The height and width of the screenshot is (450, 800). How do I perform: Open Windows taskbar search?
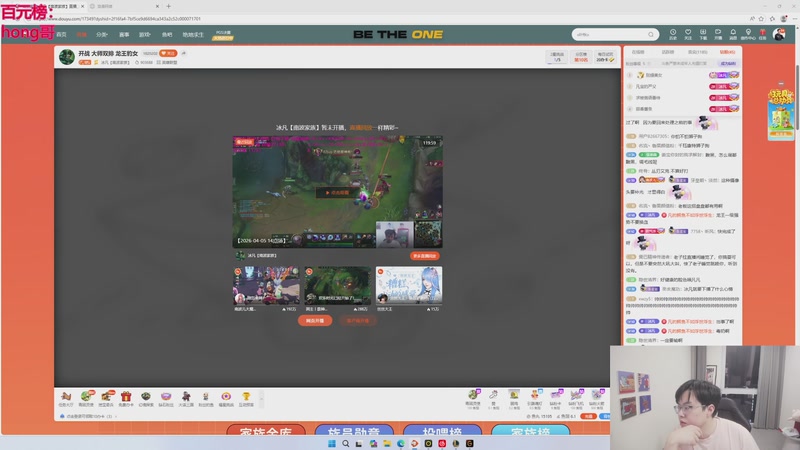(345, 443)
